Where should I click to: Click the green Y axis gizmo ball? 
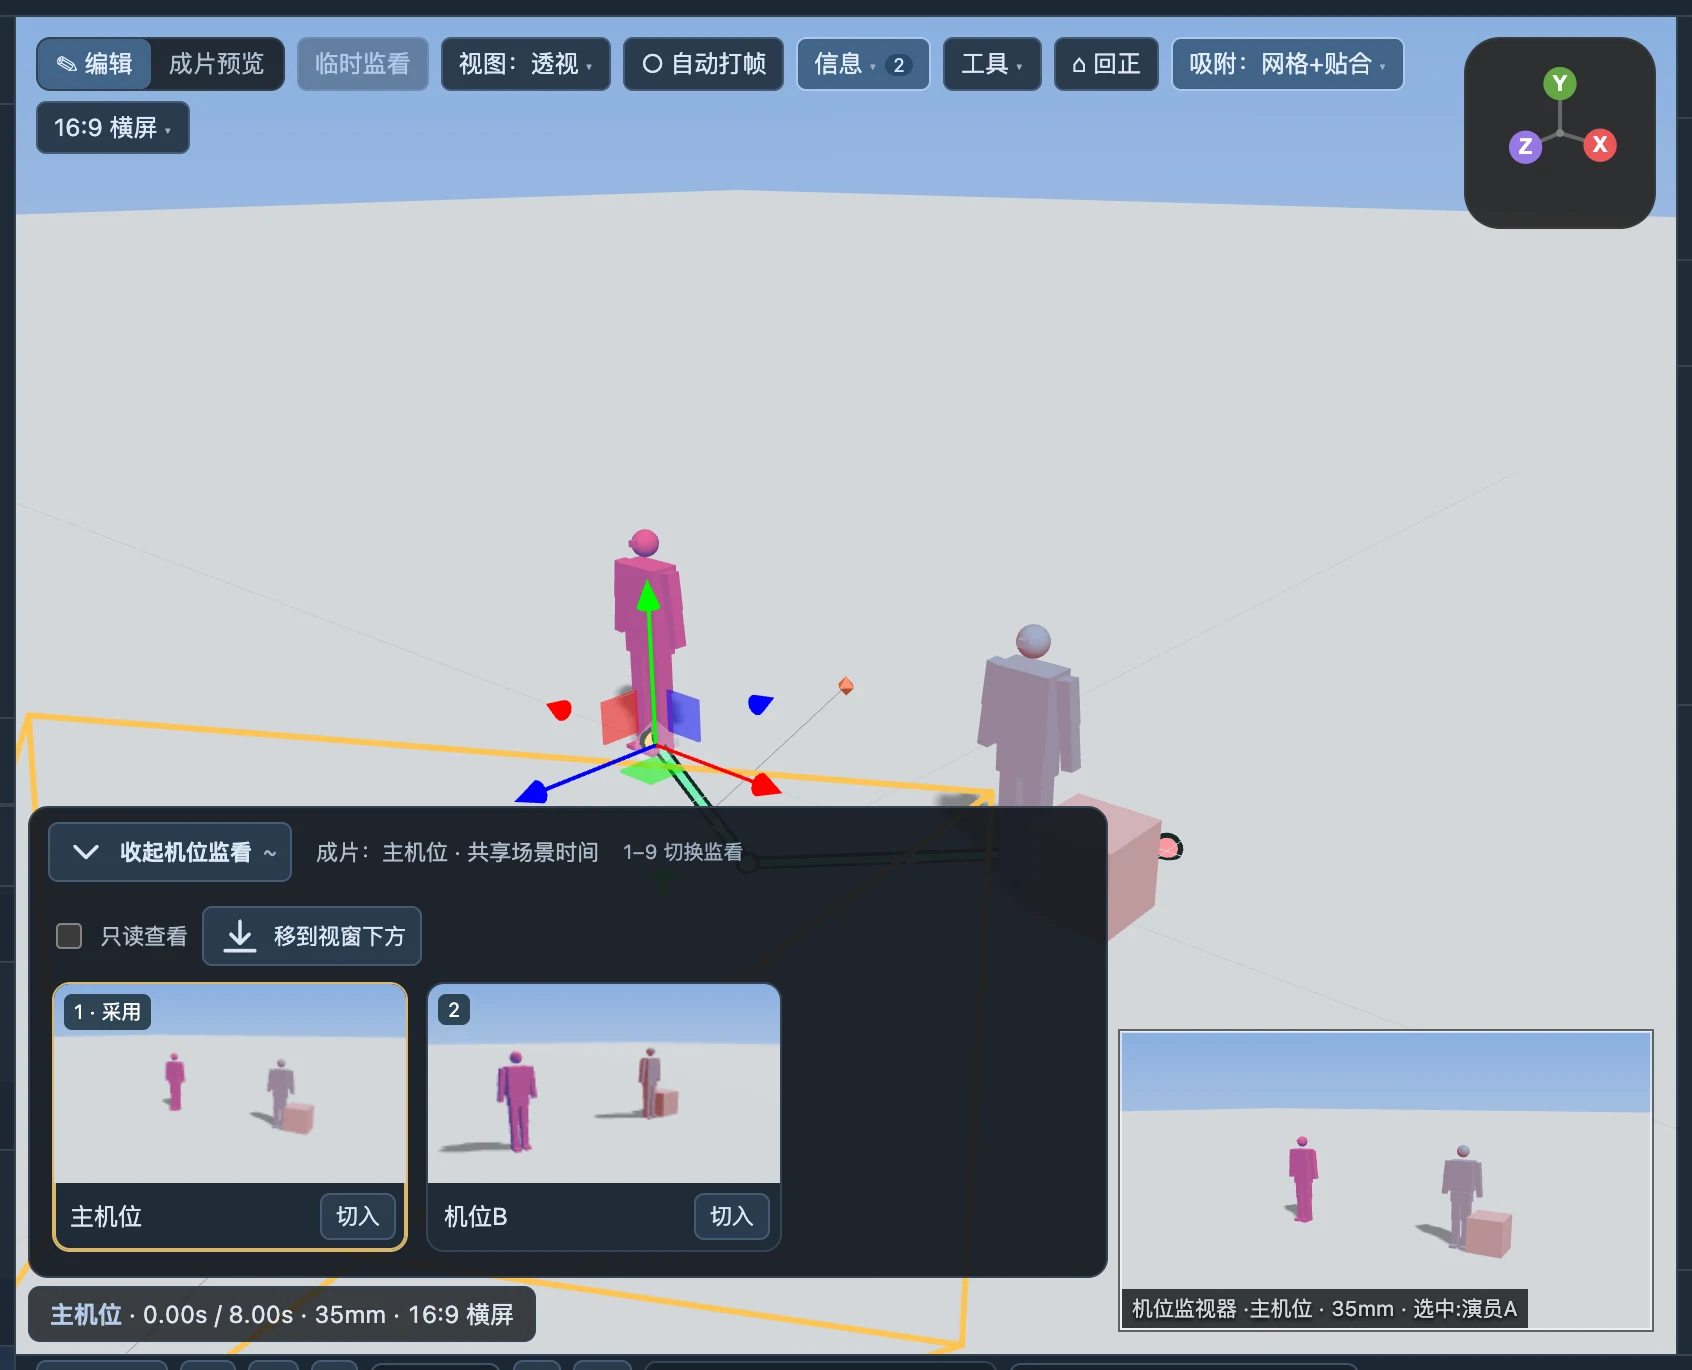tap(1559, 84)
